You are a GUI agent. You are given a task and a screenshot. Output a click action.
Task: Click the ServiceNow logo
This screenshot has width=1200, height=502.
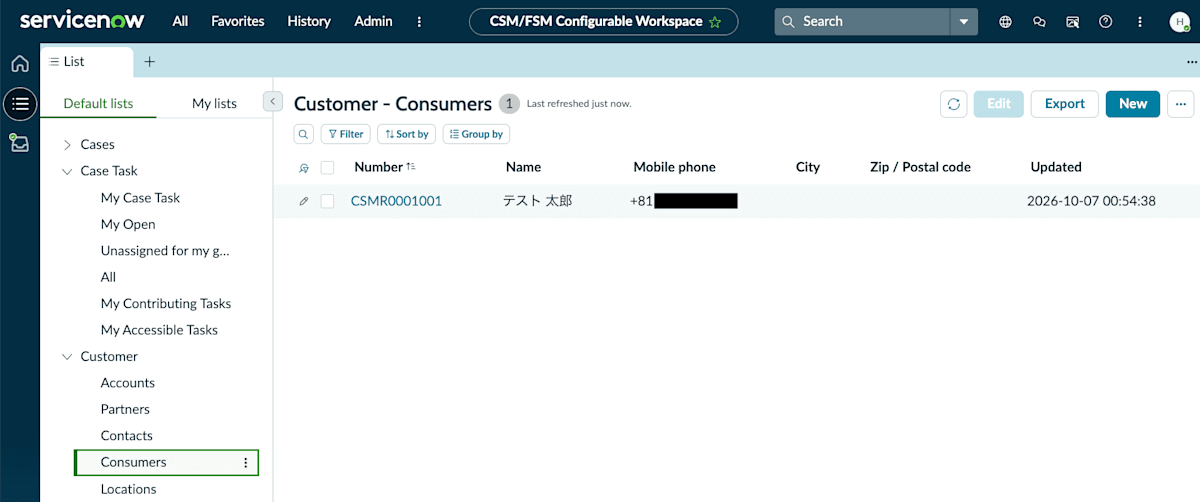(x=83, y=21)
